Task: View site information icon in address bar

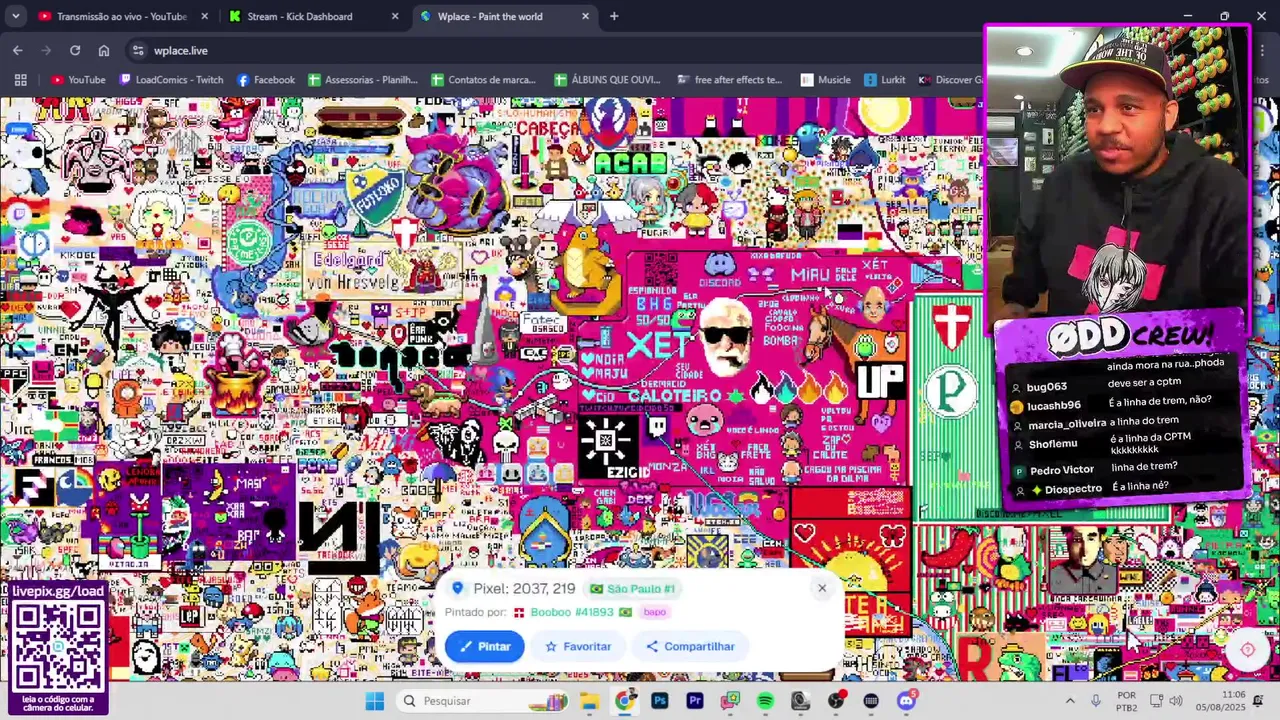Action: (x=138, y=50)
